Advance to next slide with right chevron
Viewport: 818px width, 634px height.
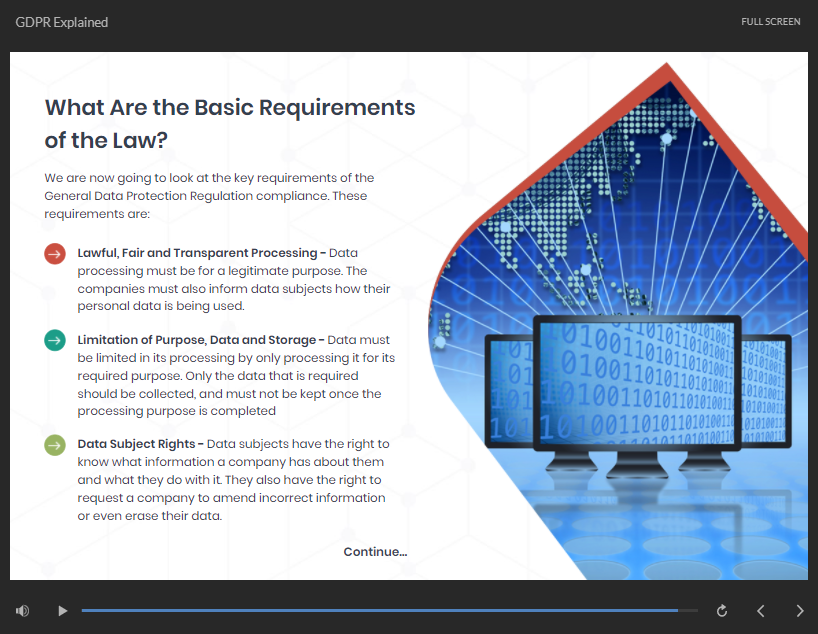800,611
